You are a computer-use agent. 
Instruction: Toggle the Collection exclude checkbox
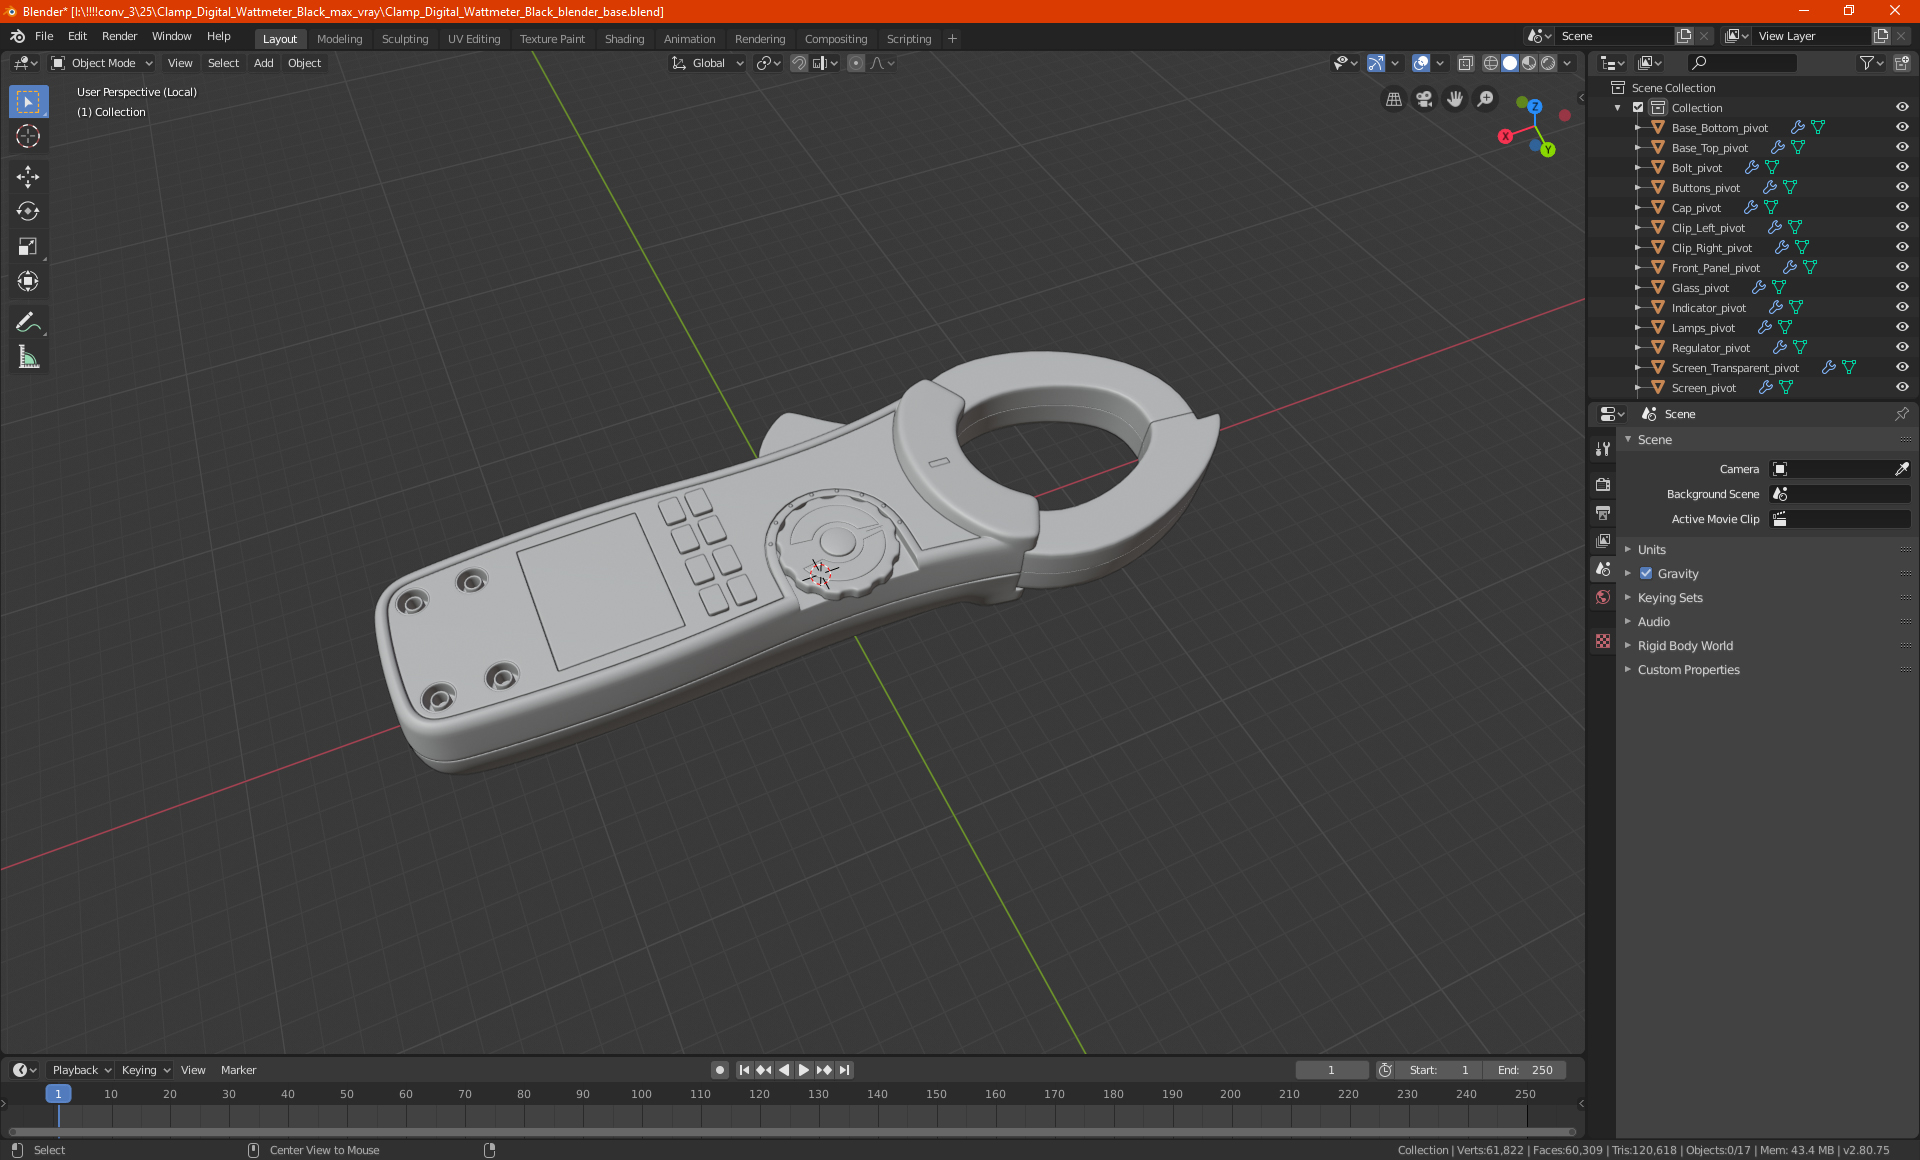[1638, 108]
